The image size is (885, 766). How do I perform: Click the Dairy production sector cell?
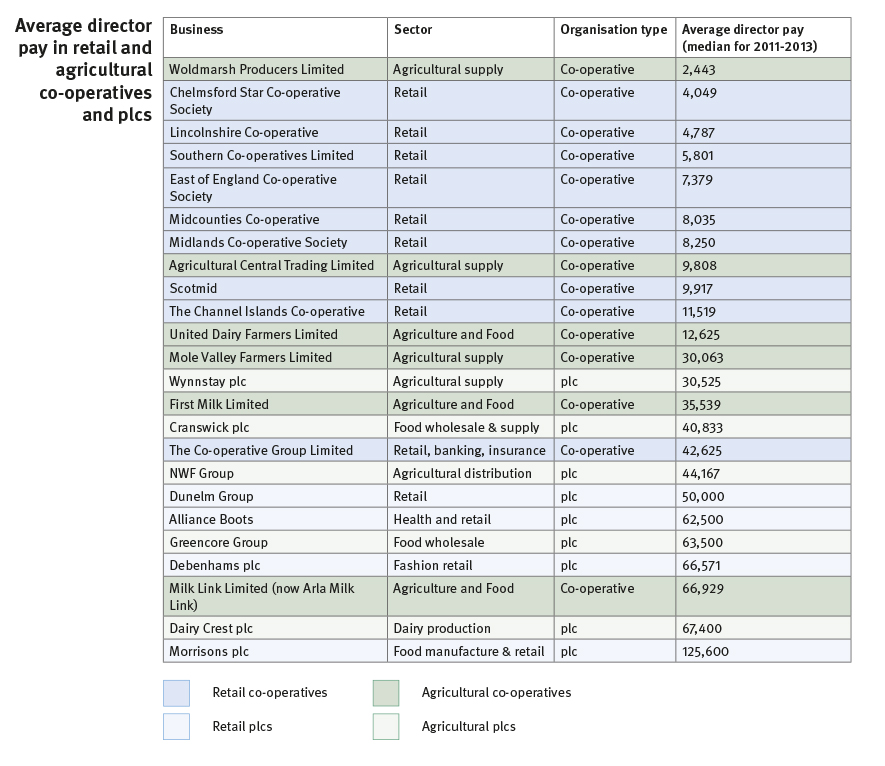(x=441, y=629)
